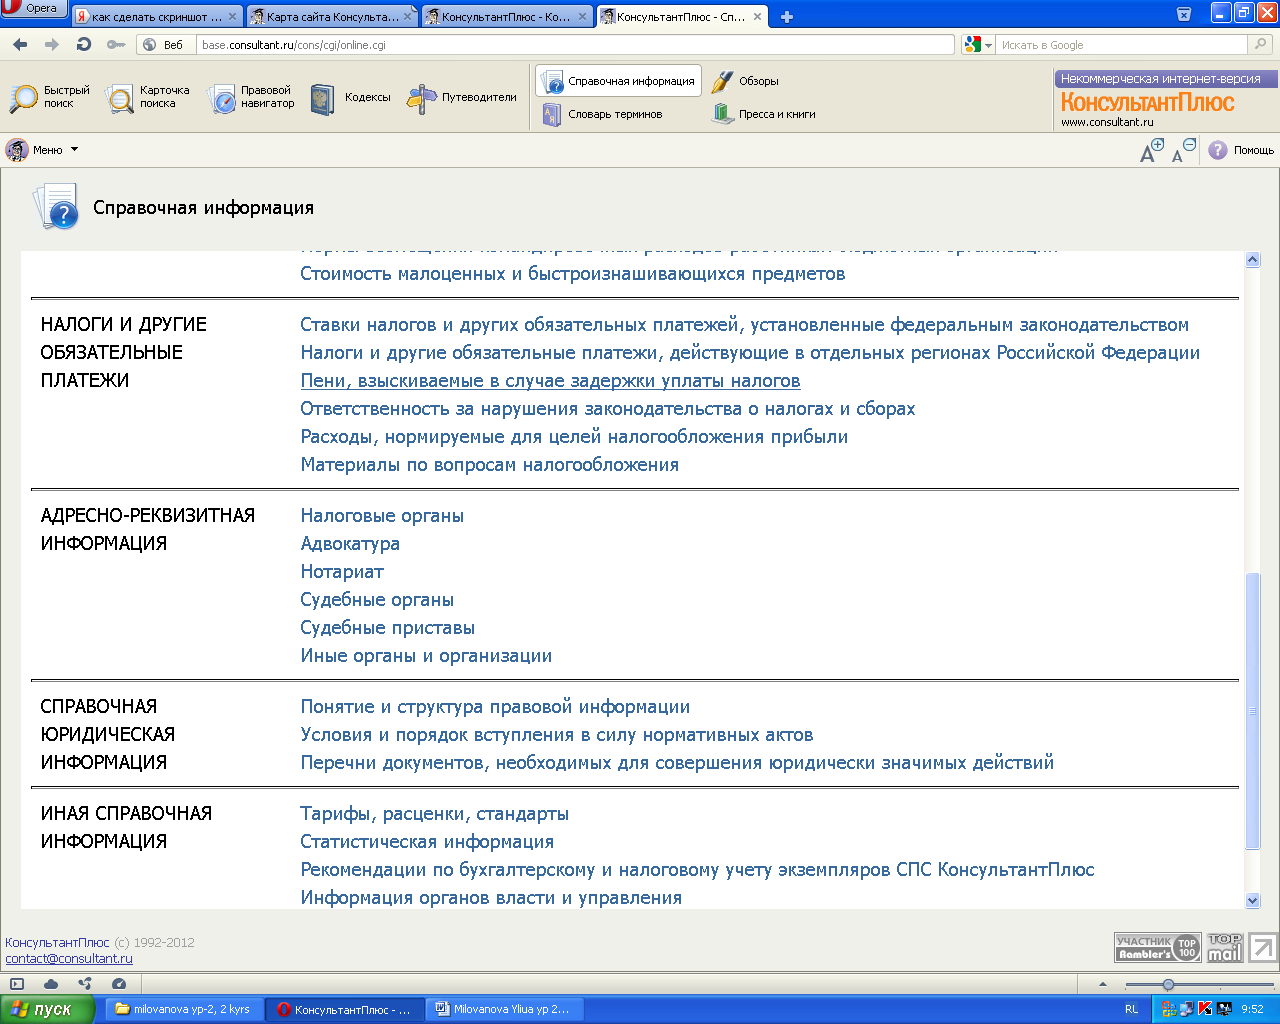The height and width of the screenshot is (1024, 1280).
Task: Switch to tab КонсультантПлюс - Ко...
Action: 507,17
